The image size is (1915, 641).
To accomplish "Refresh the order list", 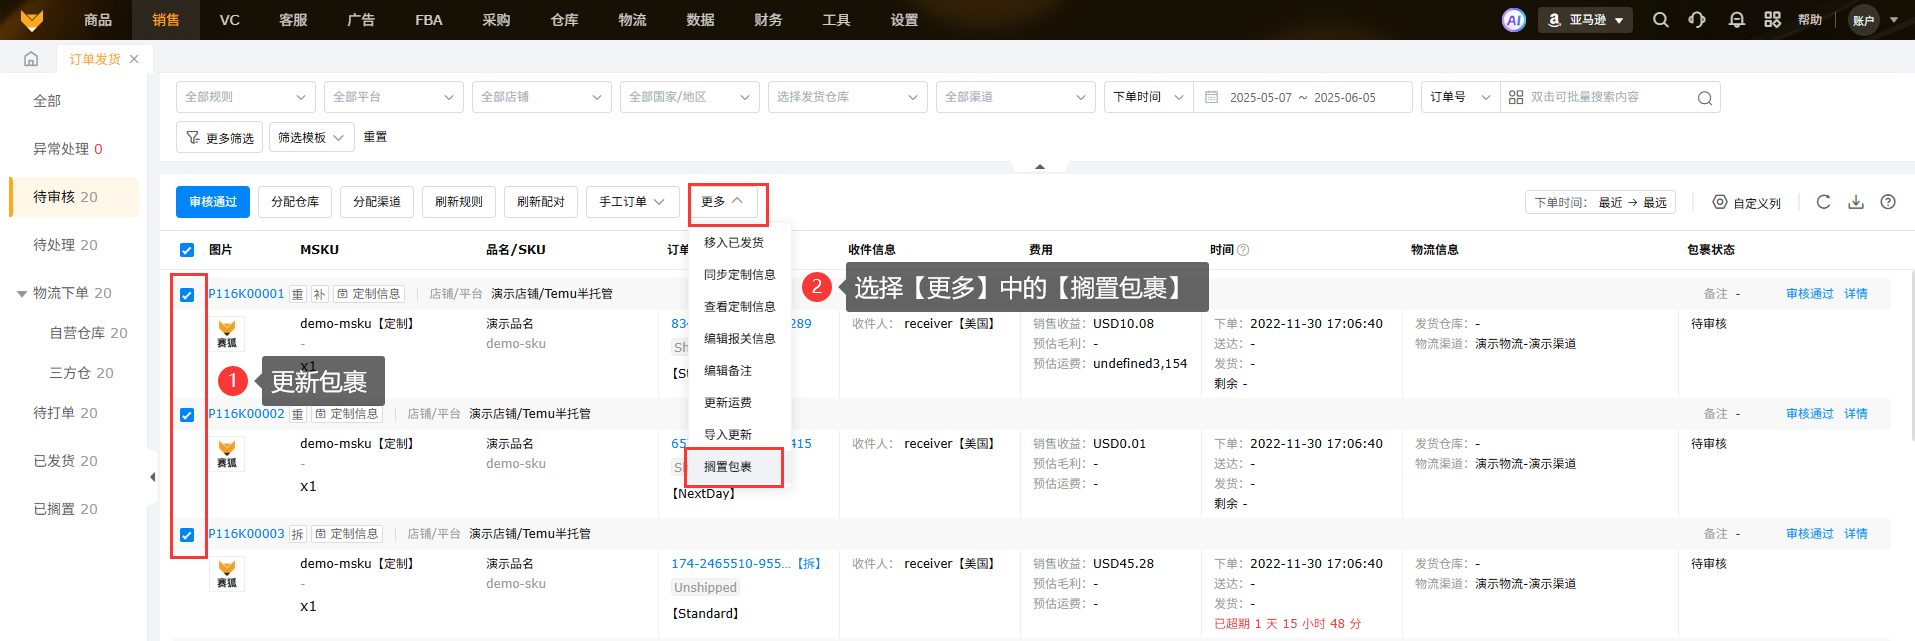I will (x=1823, y=202).
